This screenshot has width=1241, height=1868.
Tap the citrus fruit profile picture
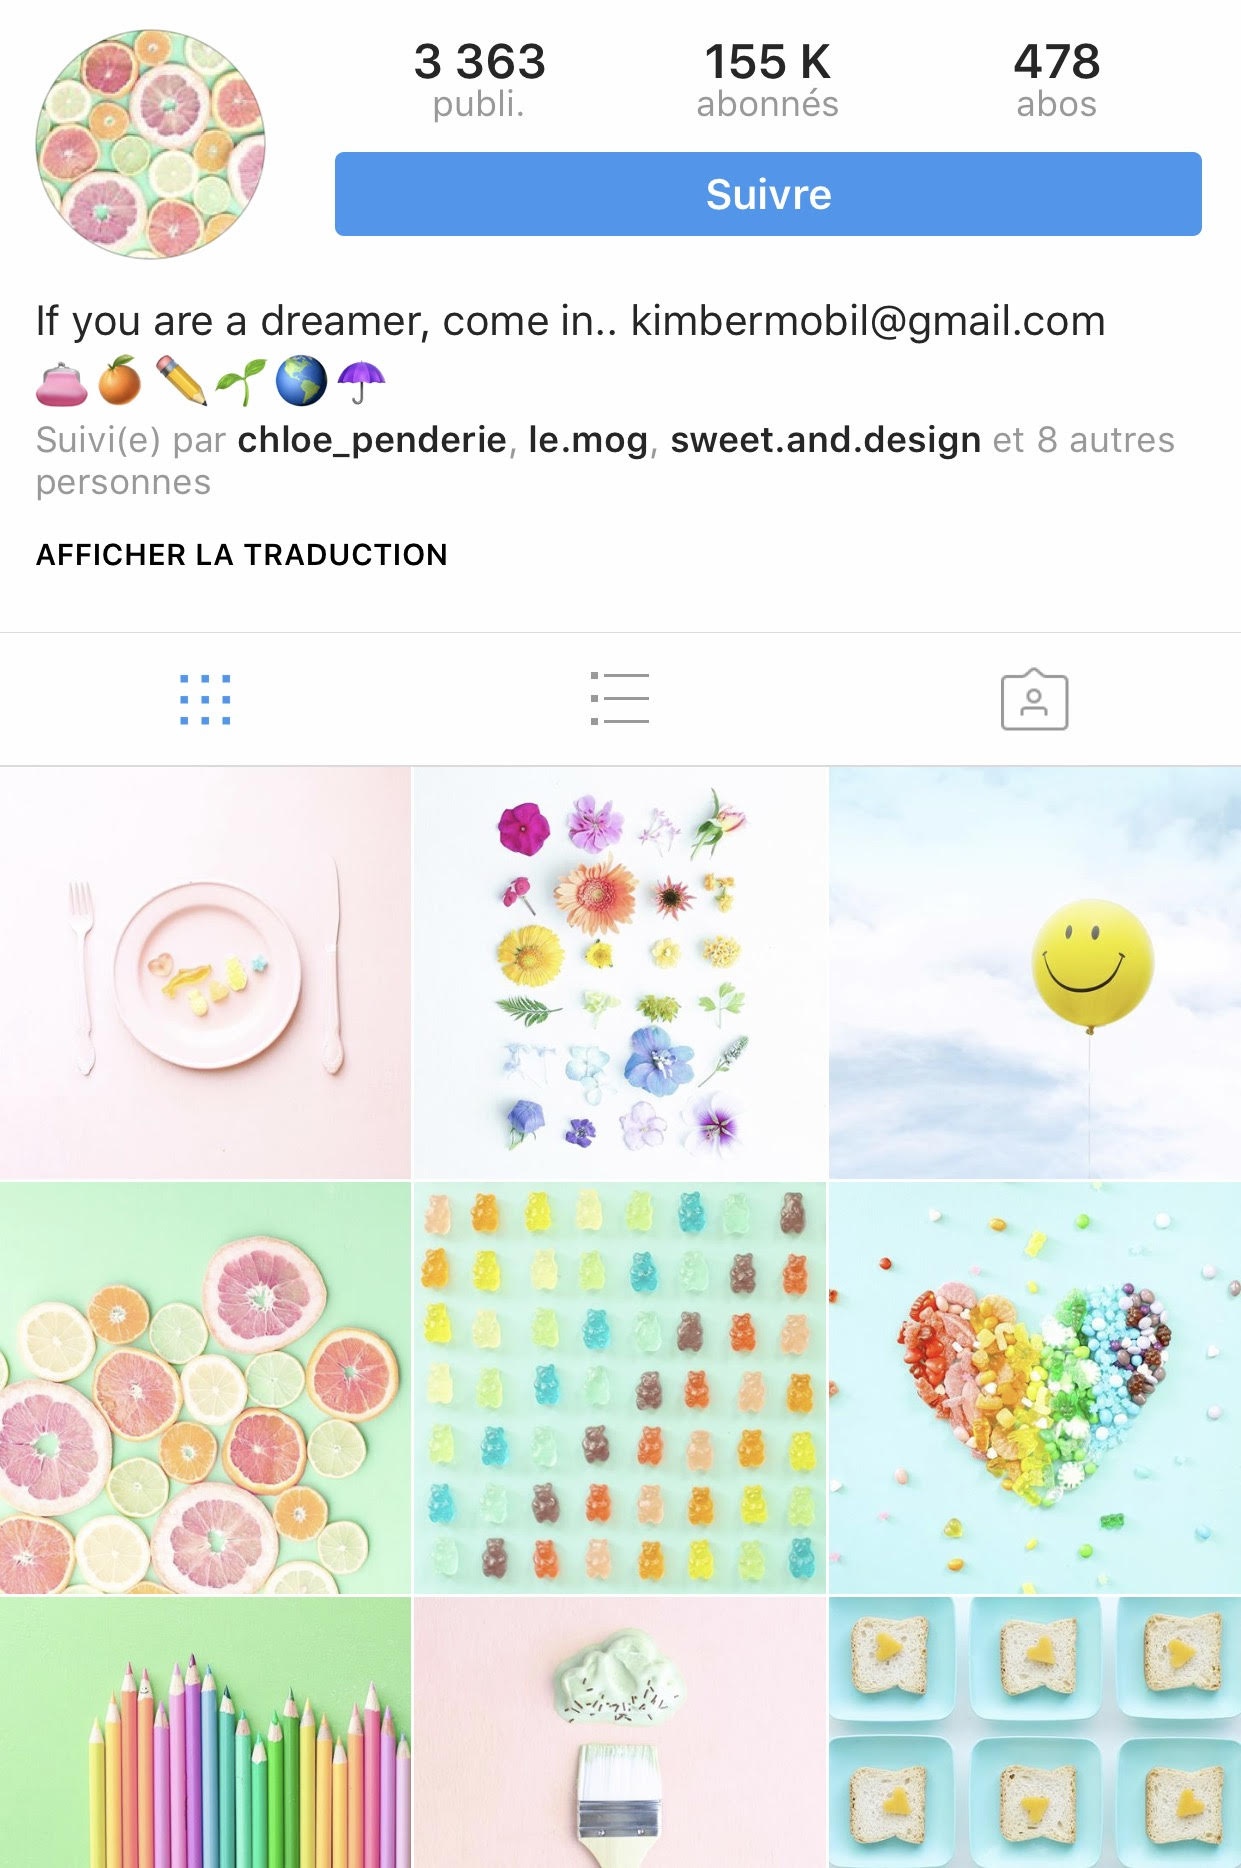click(x=150, y=144)
